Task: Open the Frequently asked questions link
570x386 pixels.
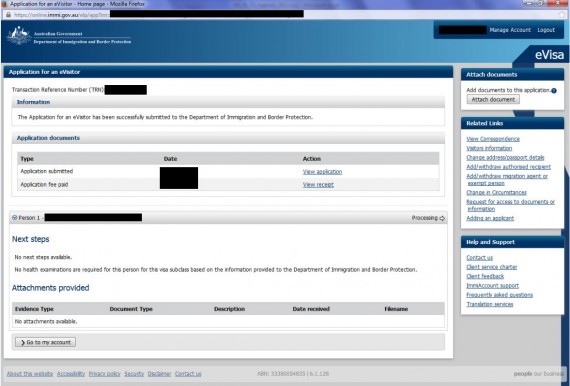Action: pyautogui.click(x=499, y=295)
